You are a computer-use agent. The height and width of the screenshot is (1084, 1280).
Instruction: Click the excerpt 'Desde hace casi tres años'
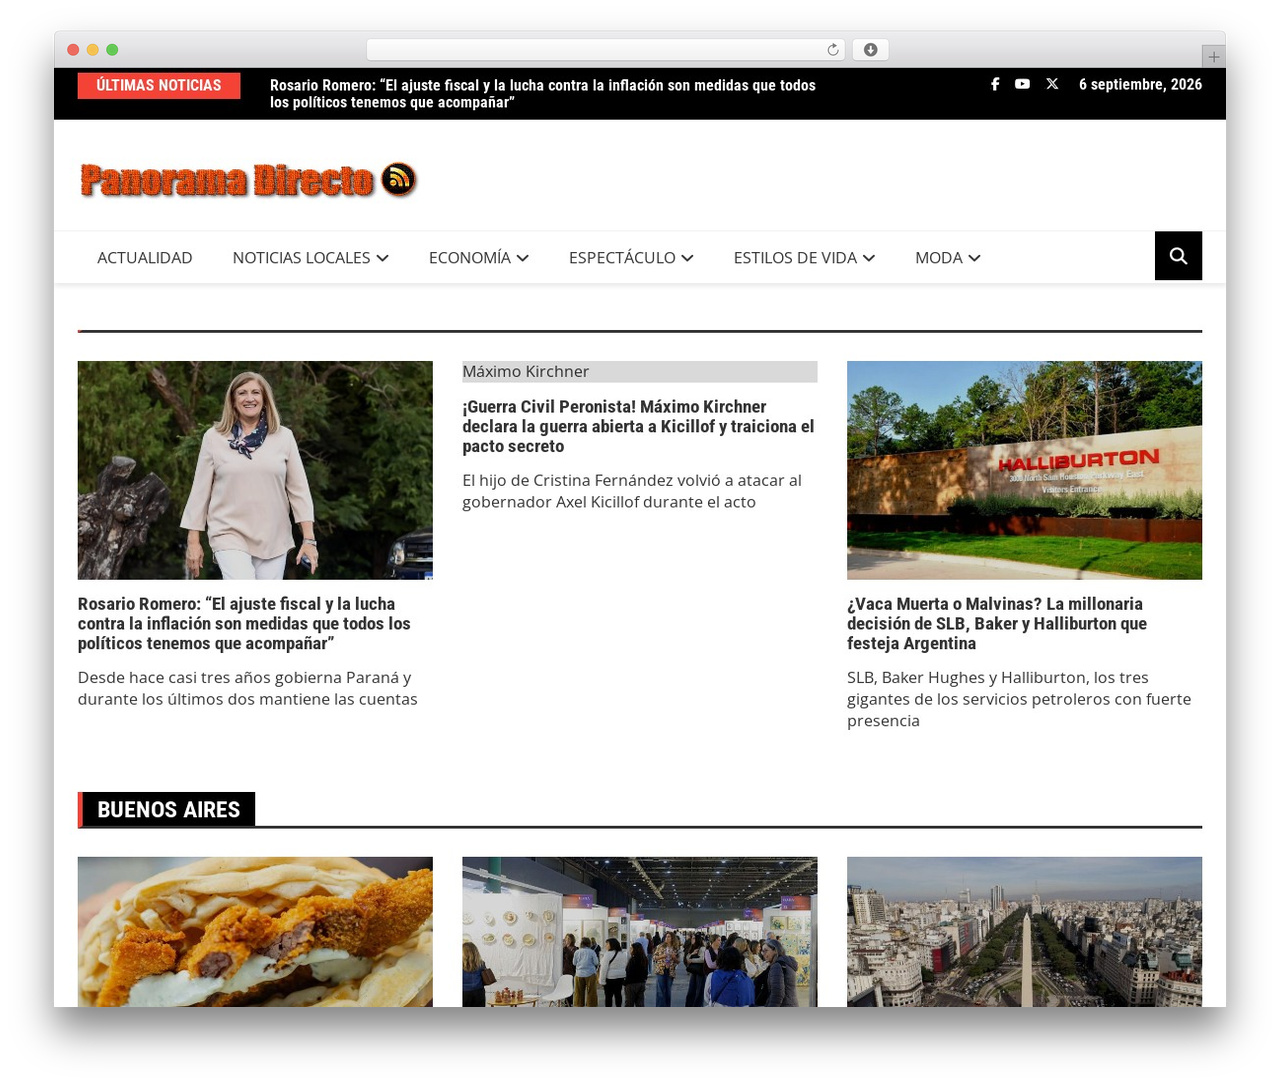click(248, 688)
